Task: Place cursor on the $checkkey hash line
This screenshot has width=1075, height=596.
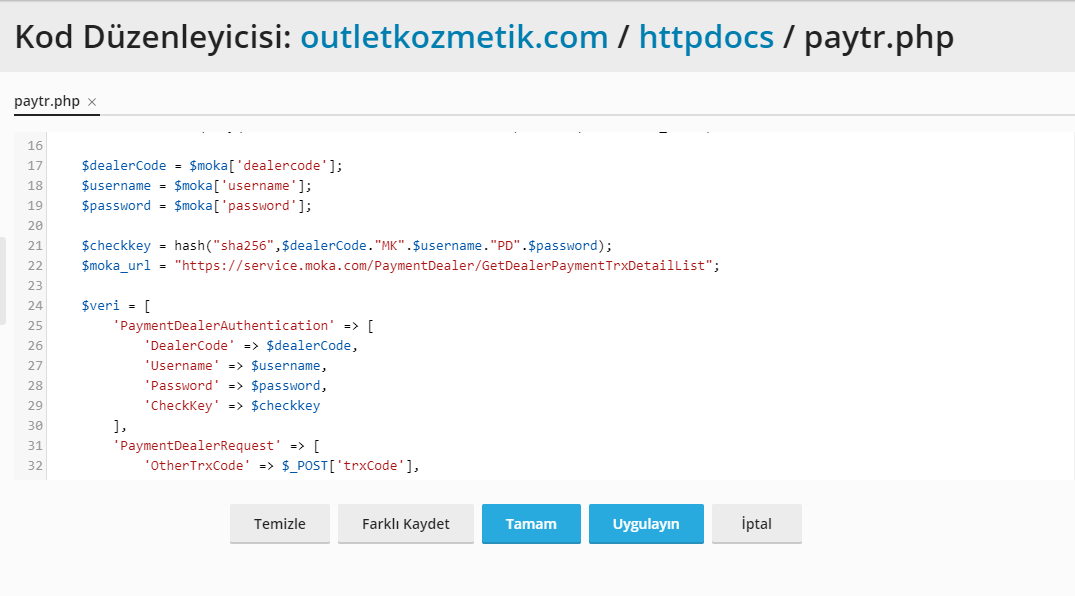Action: [346, 246]
